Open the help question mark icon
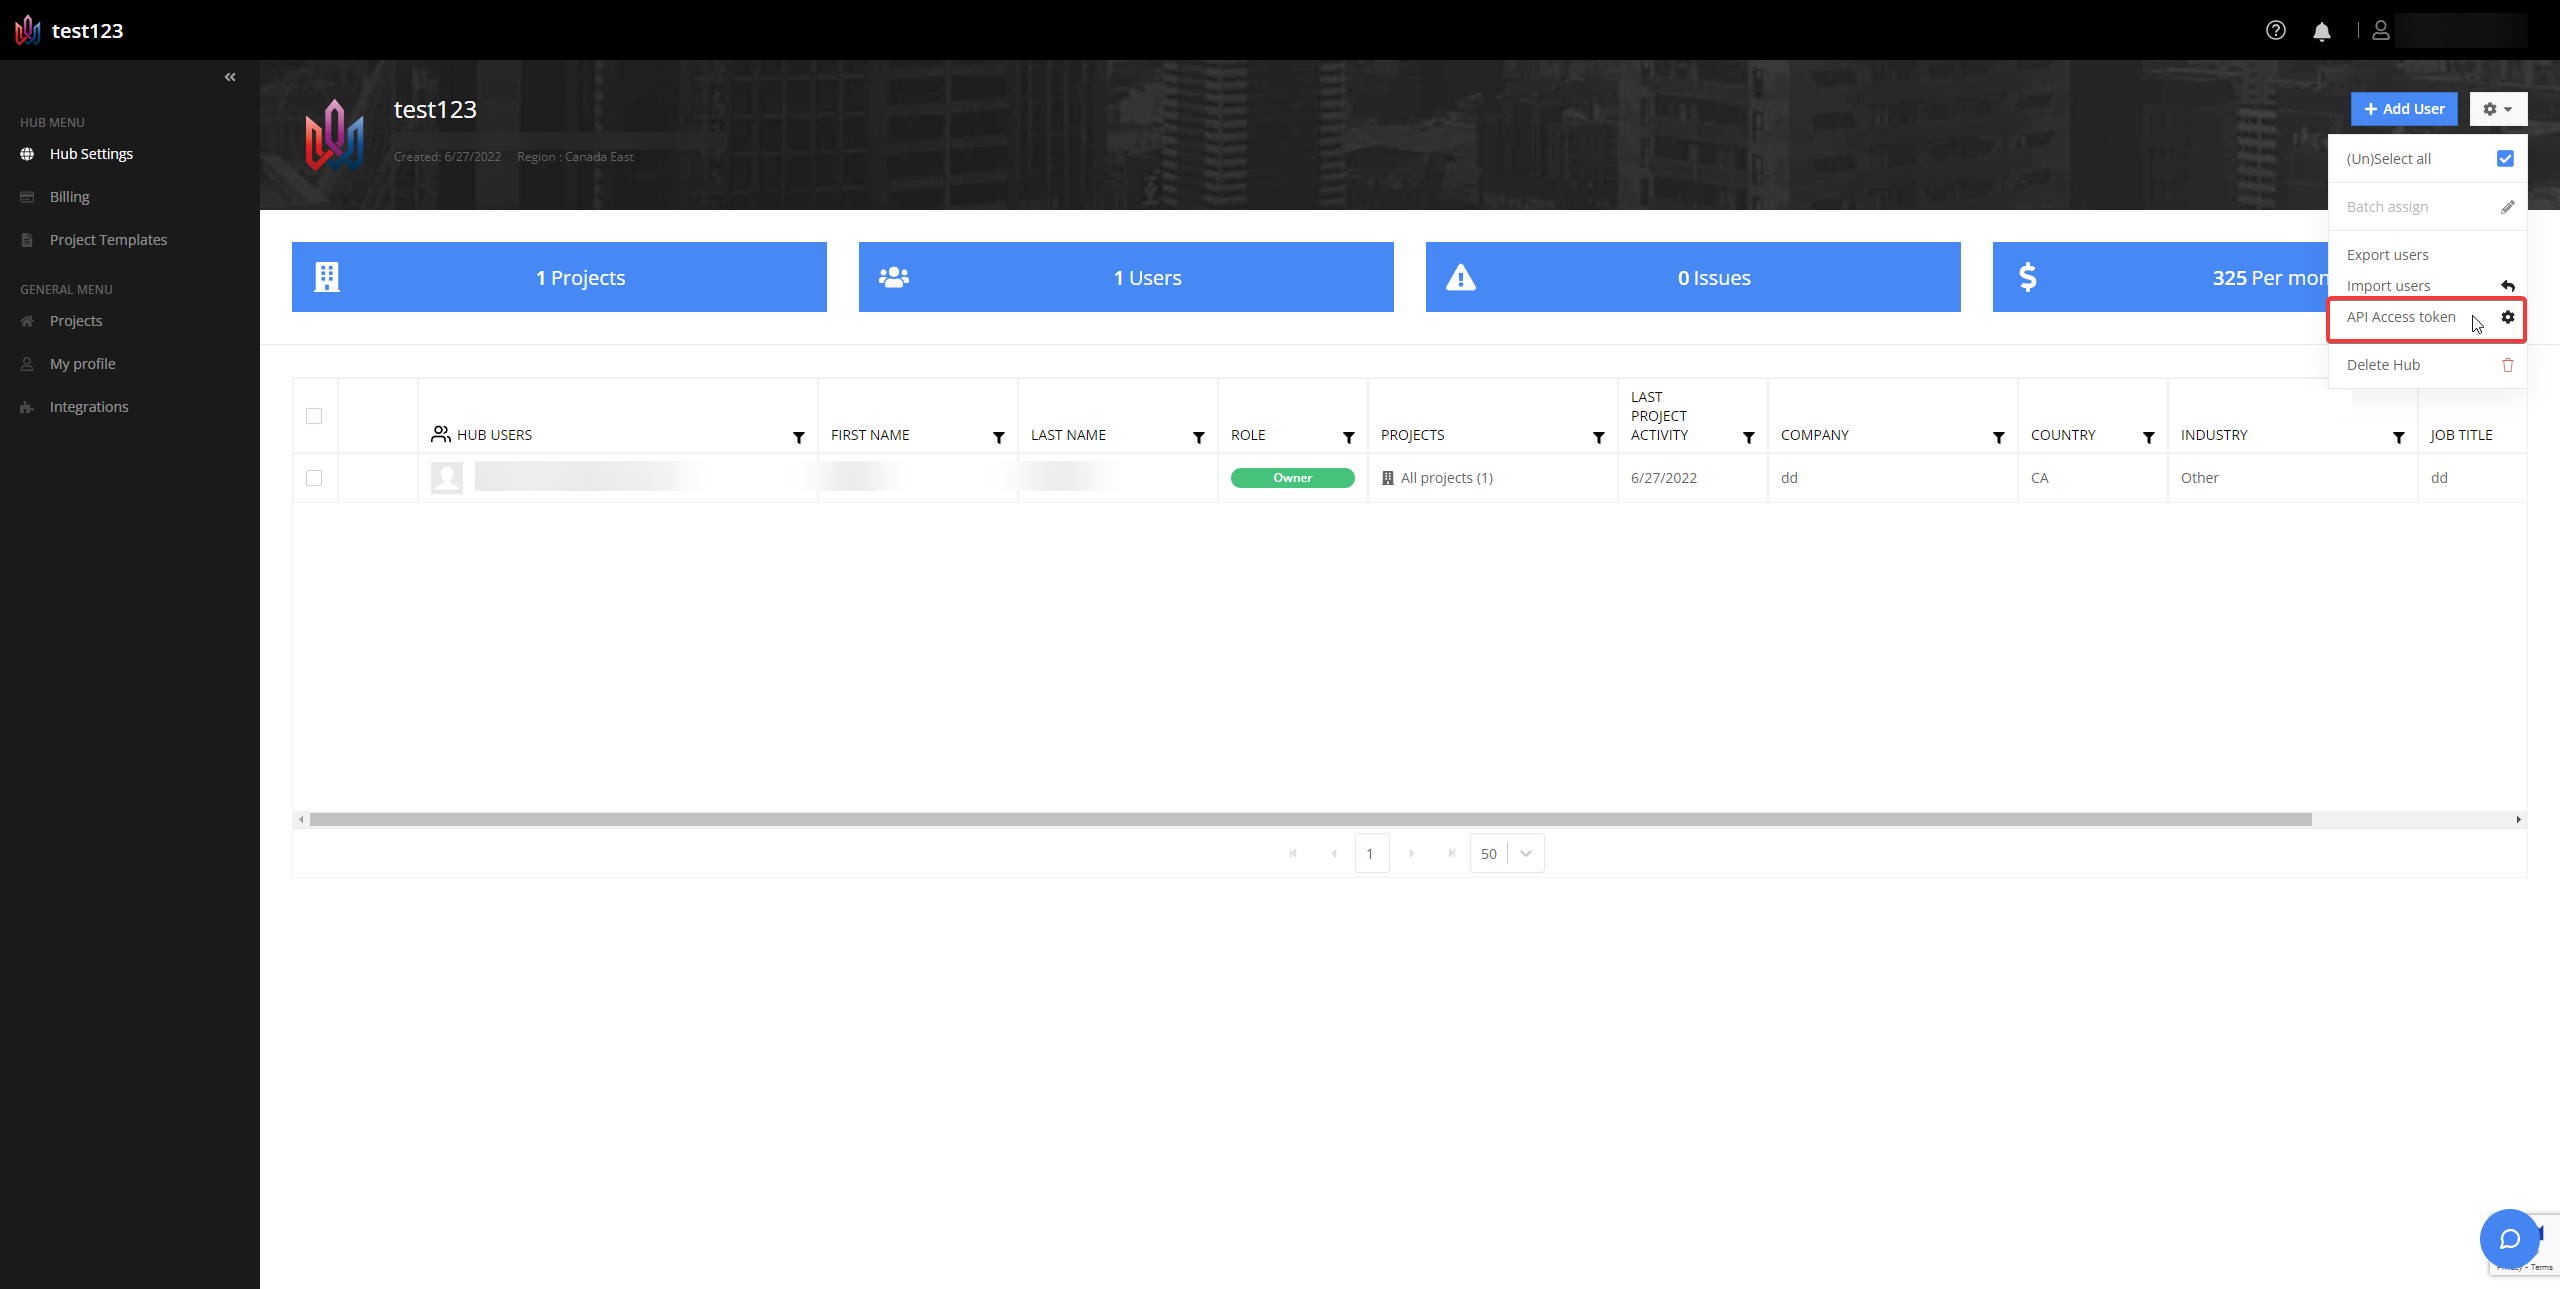 (2275, 31)
